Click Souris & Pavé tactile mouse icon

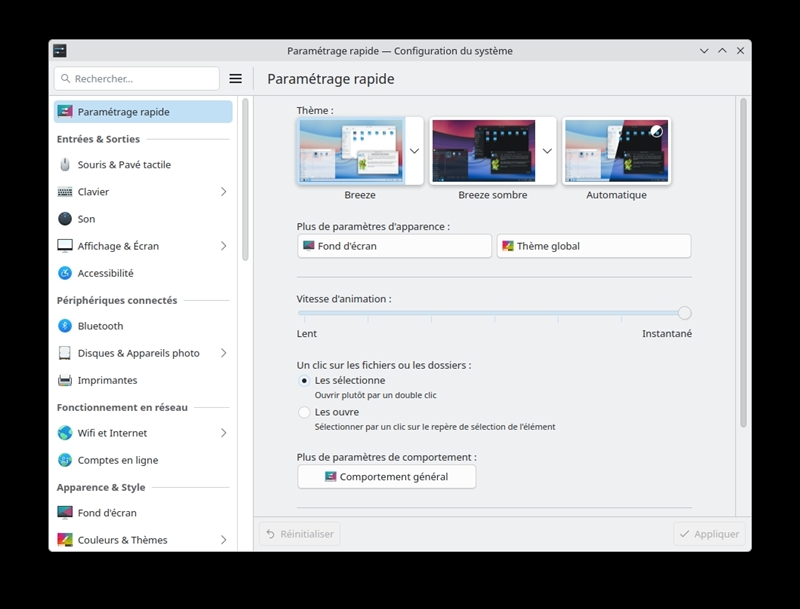pos(65,165)
